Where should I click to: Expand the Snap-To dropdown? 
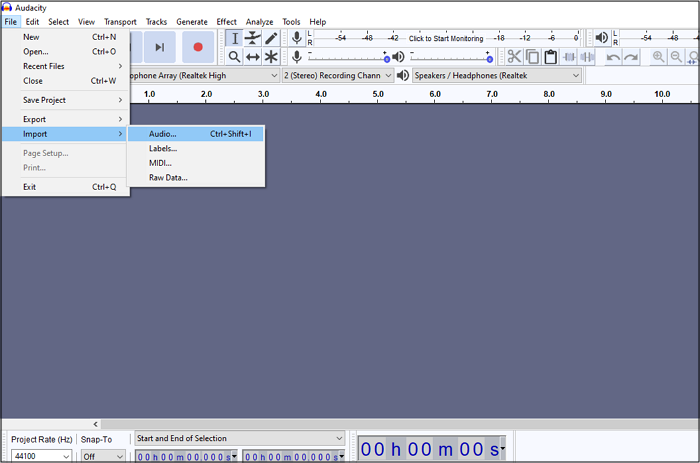(104, 456)
